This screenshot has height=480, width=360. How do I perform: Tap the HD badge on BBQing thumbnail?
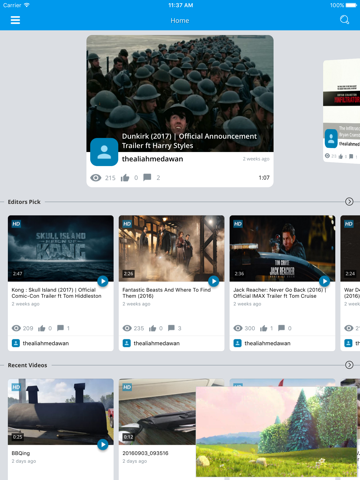16,387
